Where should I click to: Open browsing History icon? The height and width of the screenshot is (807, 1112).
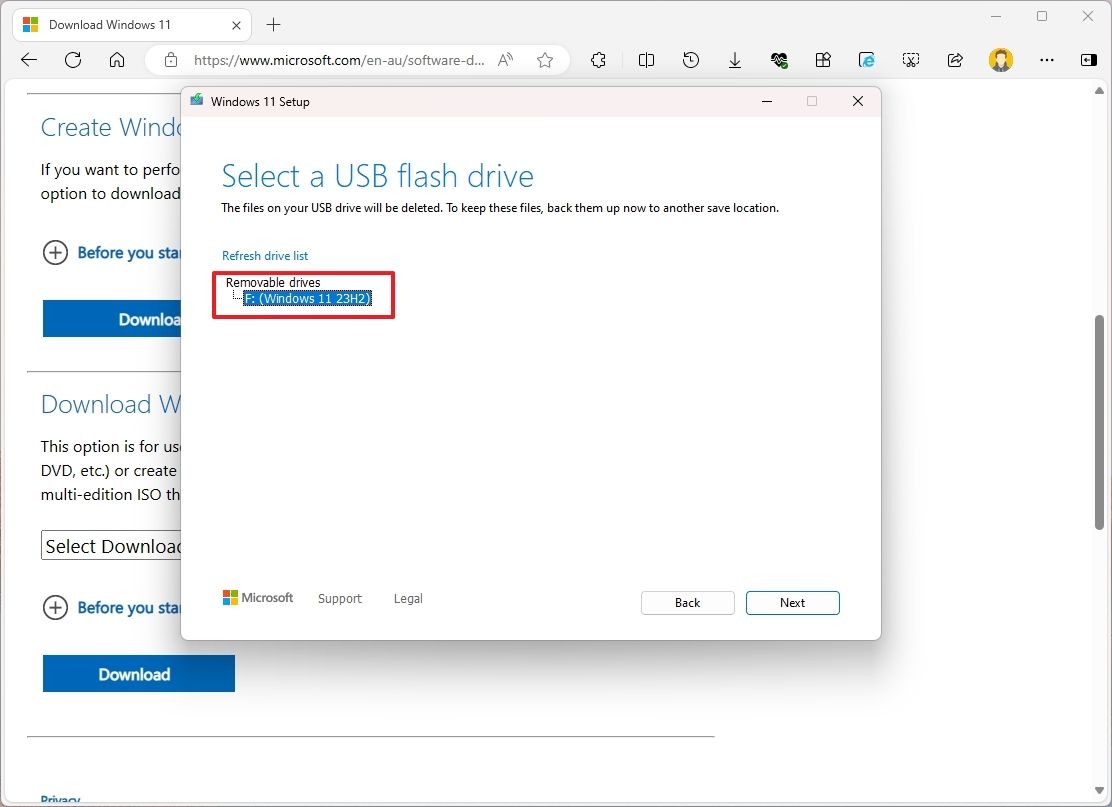pos(691,60)
